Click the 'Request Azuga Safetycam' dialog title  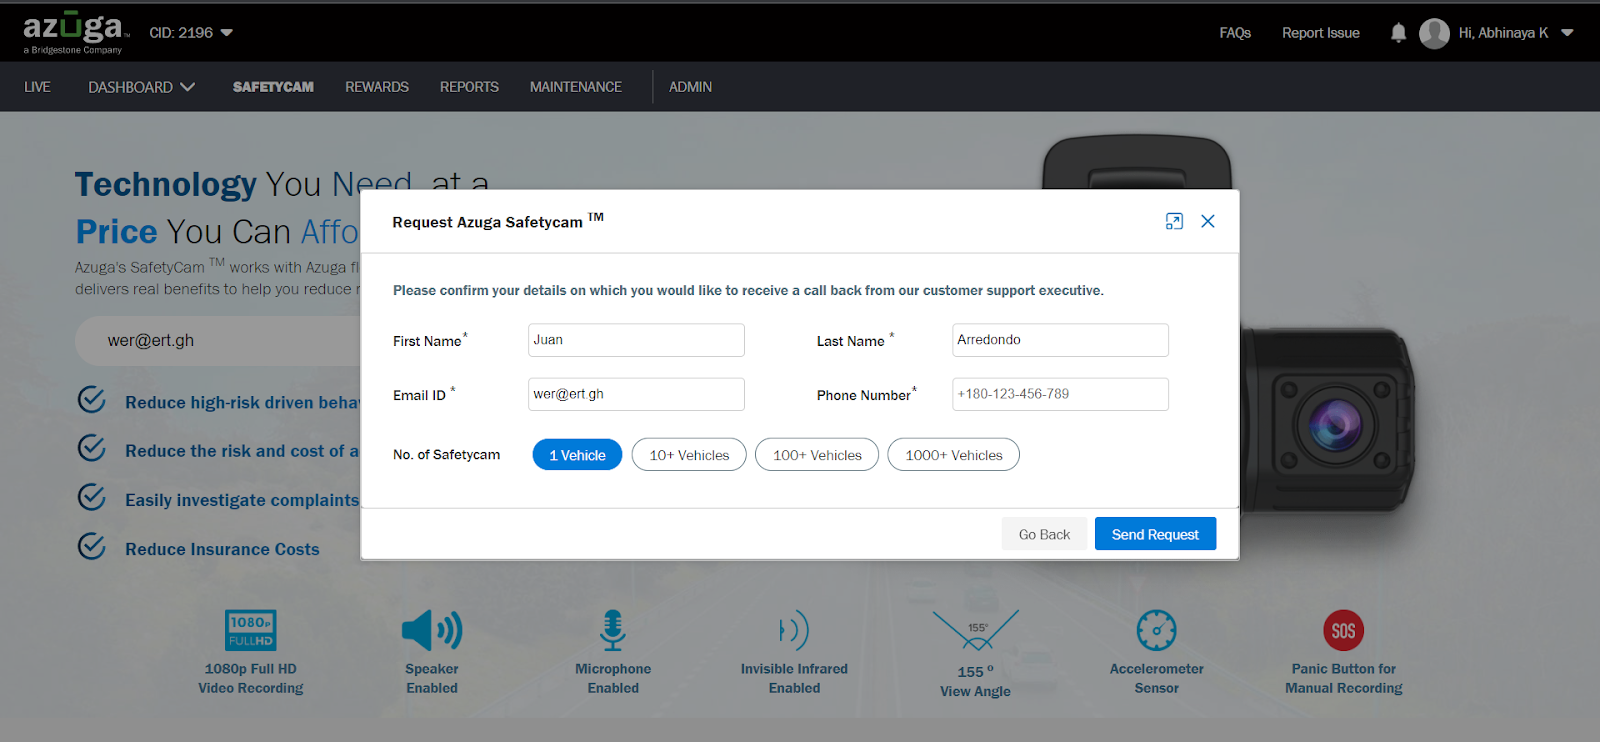click(498, 221)
